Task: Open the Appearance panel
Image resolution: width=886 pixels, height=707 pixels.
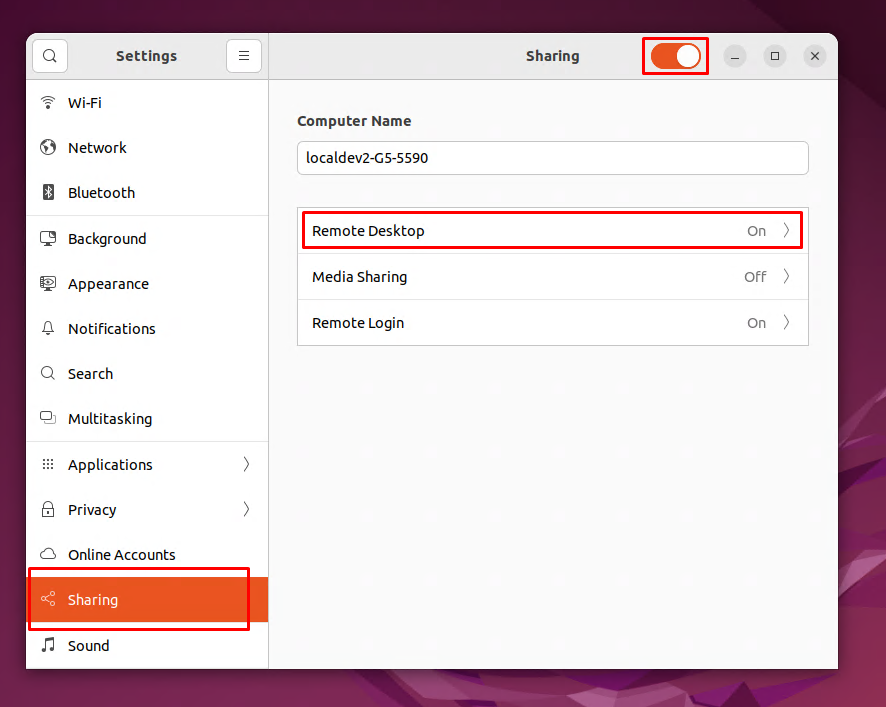Action: (147, 284)
